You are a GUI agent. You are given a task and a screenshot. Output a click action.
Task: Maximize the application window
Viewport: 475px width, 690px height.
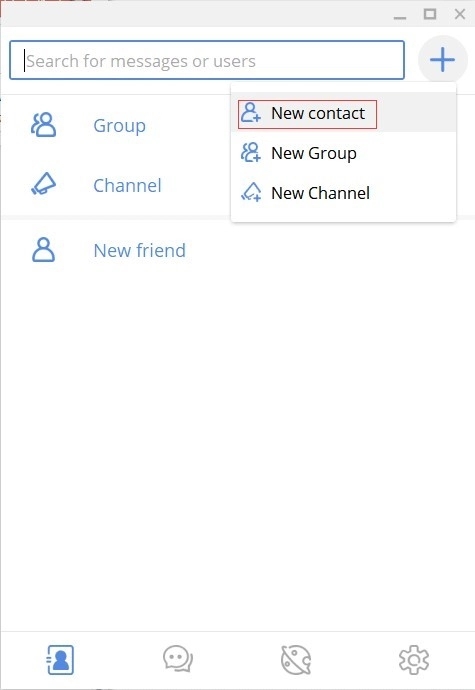coord(430,14)
